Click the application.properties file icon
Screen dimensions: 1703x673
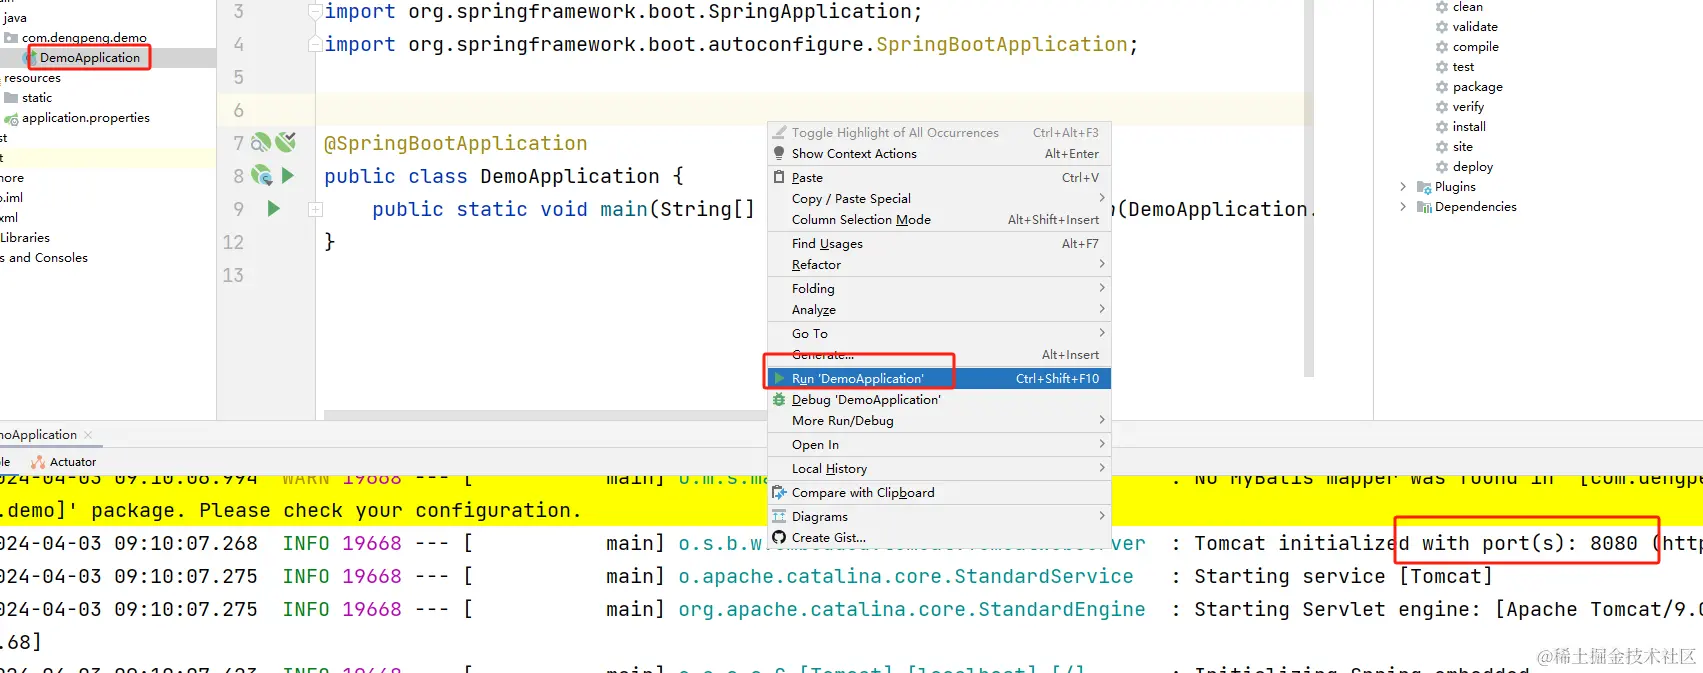11,119
